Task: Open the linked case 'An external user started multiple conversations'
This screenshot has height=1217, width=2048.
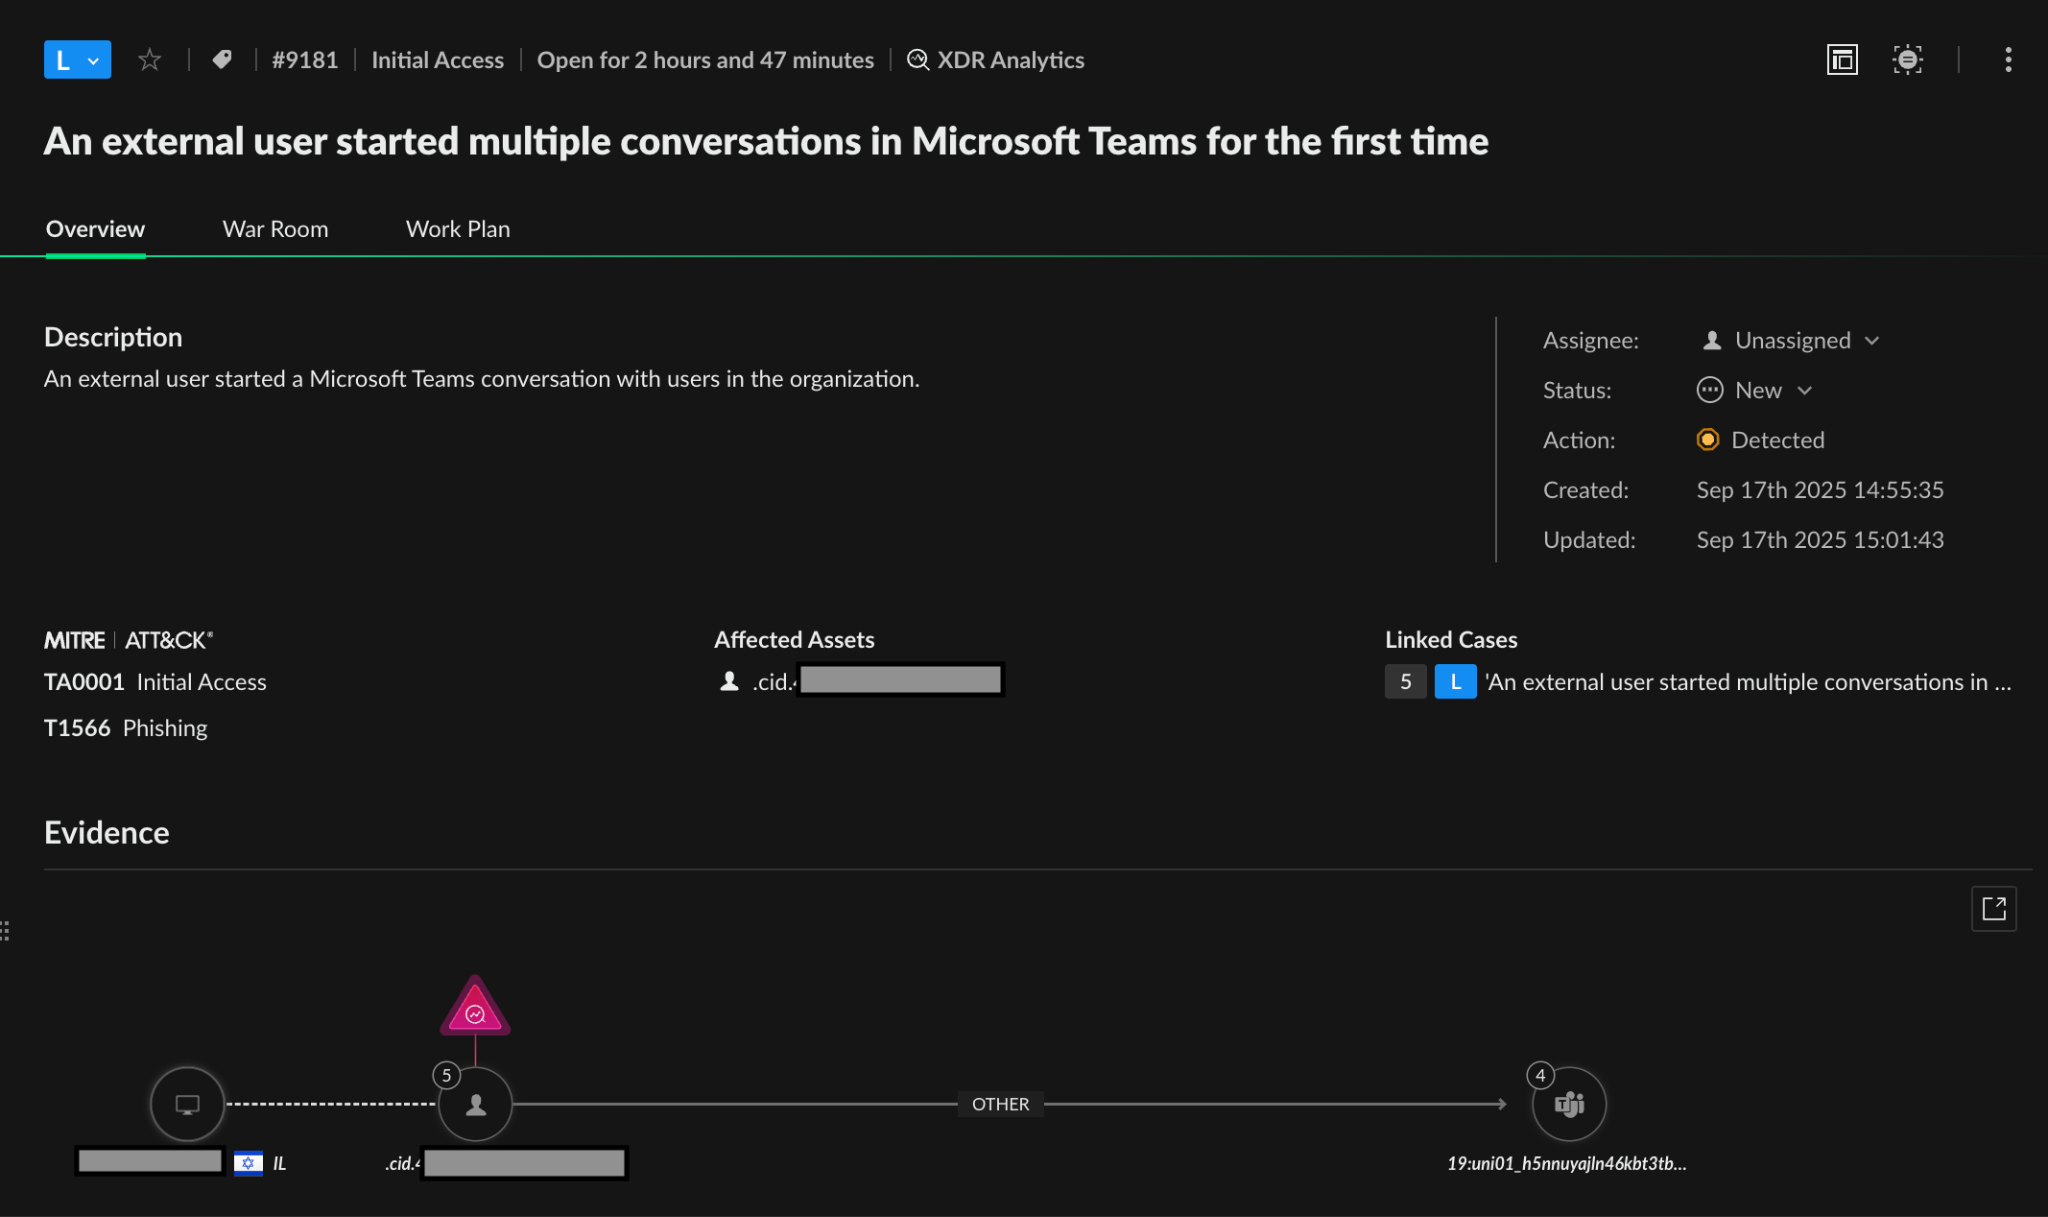Action: pos(1748,681)
